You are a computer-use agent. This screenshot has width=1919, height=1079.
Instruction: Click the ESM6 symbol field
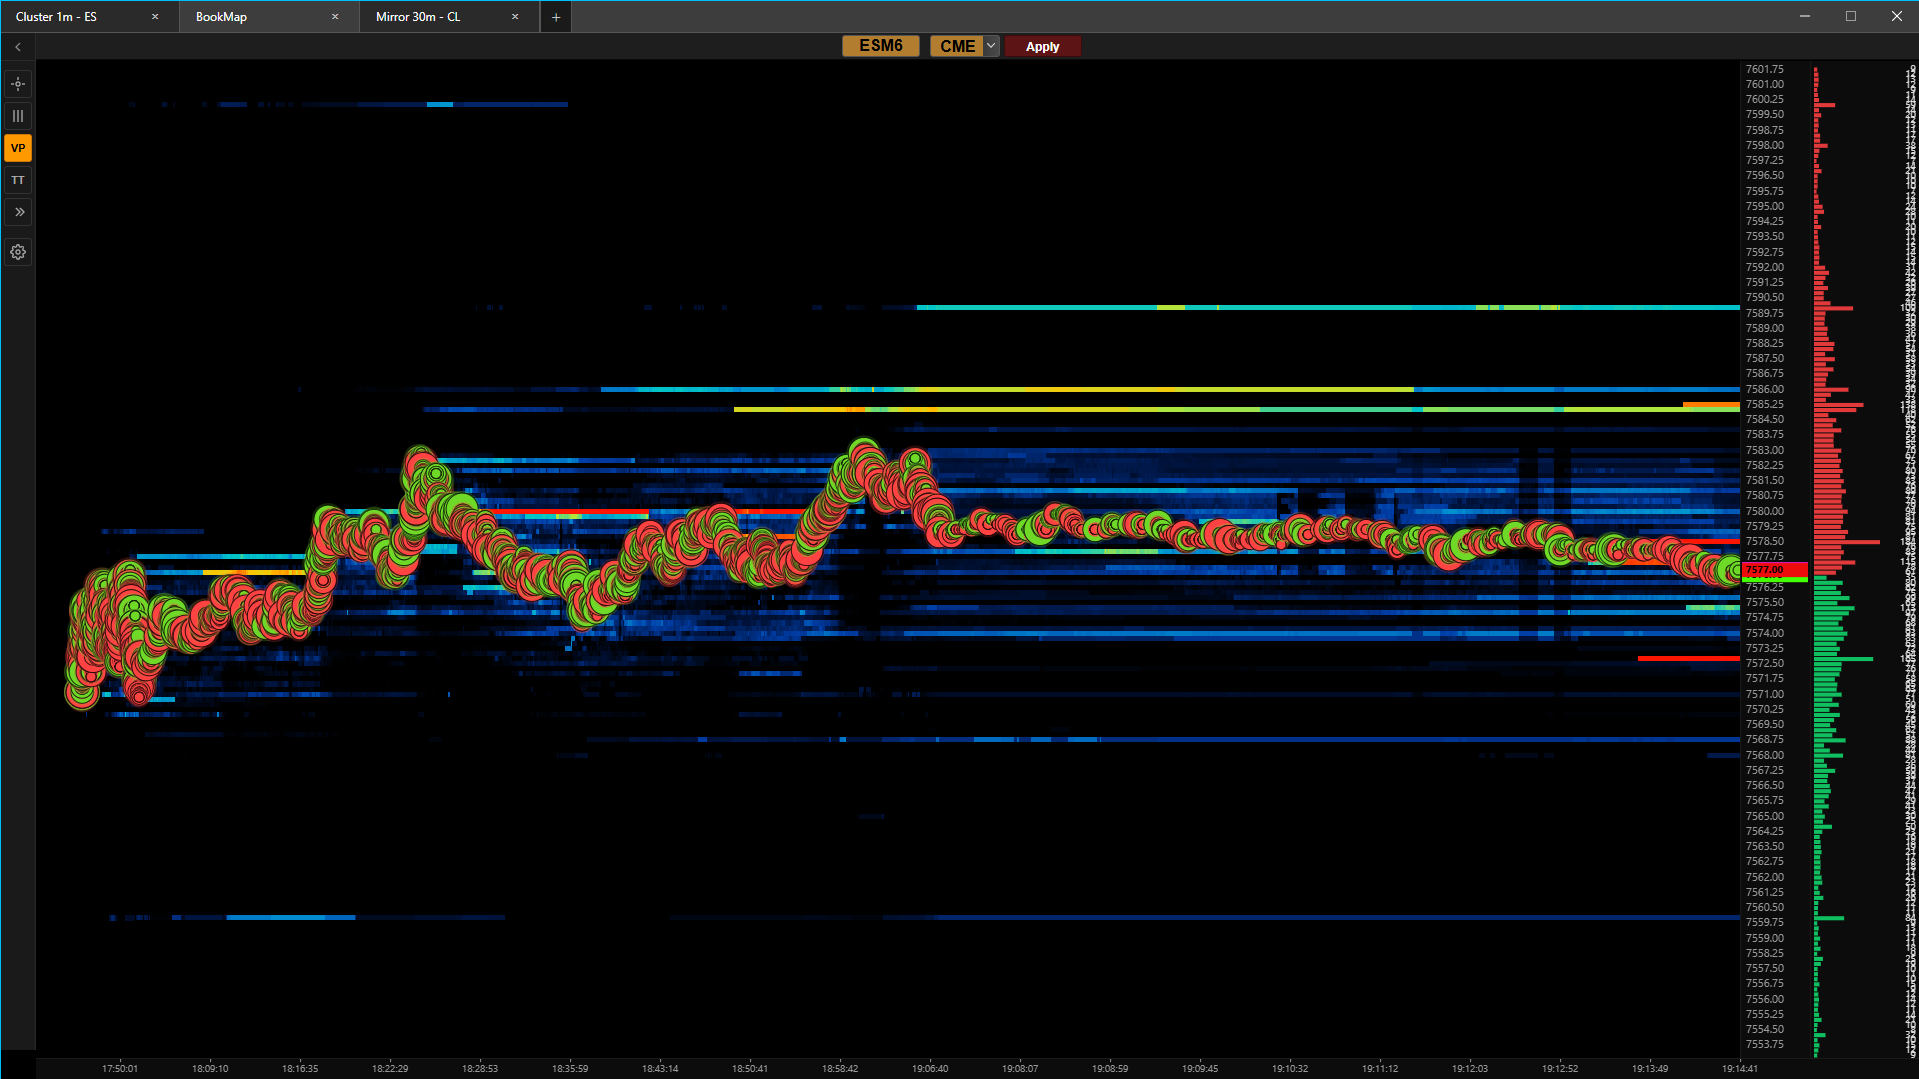click(881, 46)
